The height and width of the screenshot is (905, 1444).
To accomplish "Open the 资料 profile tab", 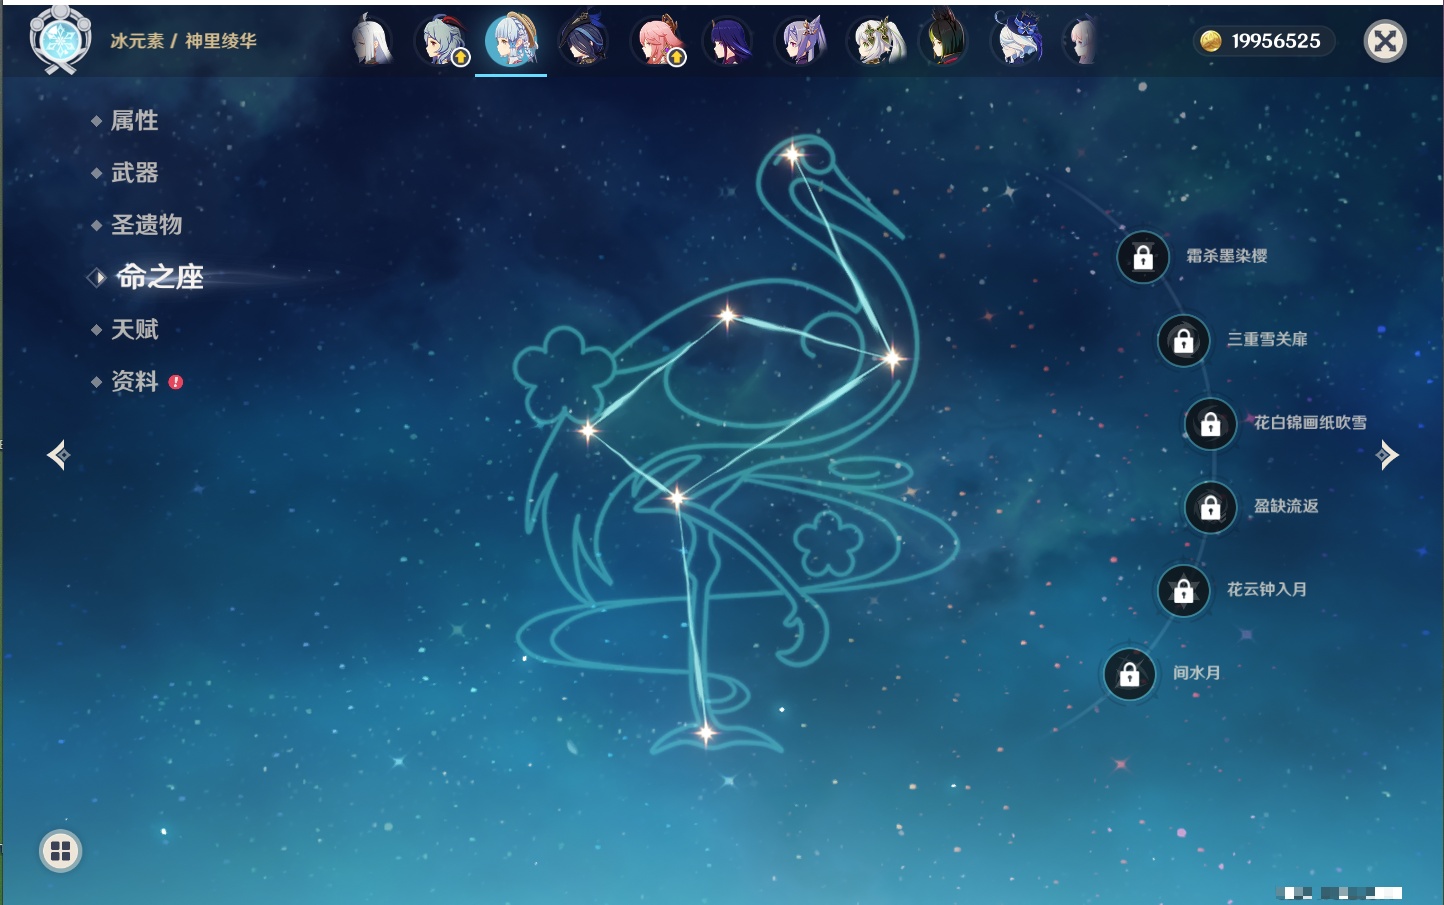I will tap(134, 381).
